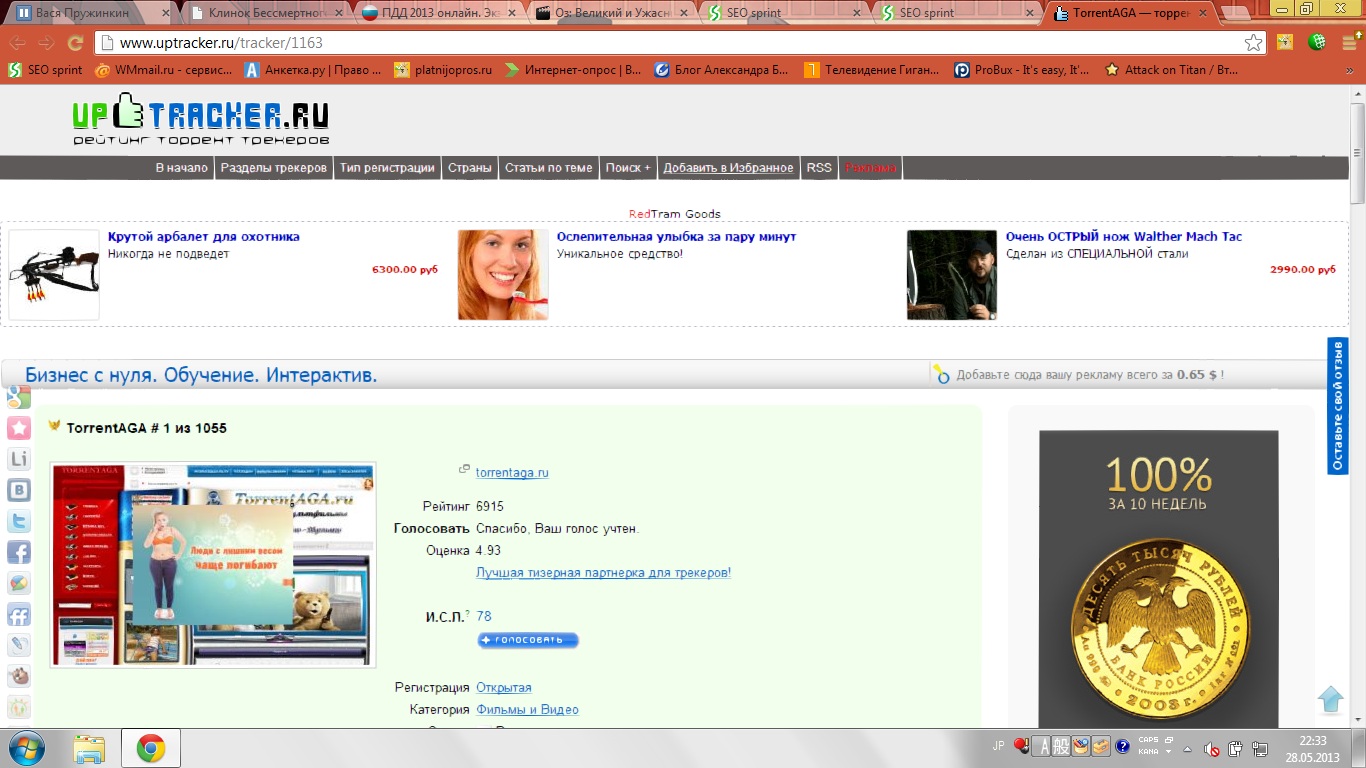Open the power plug tray icon
Screen dimensions: 1366x768
(1236, 748)
